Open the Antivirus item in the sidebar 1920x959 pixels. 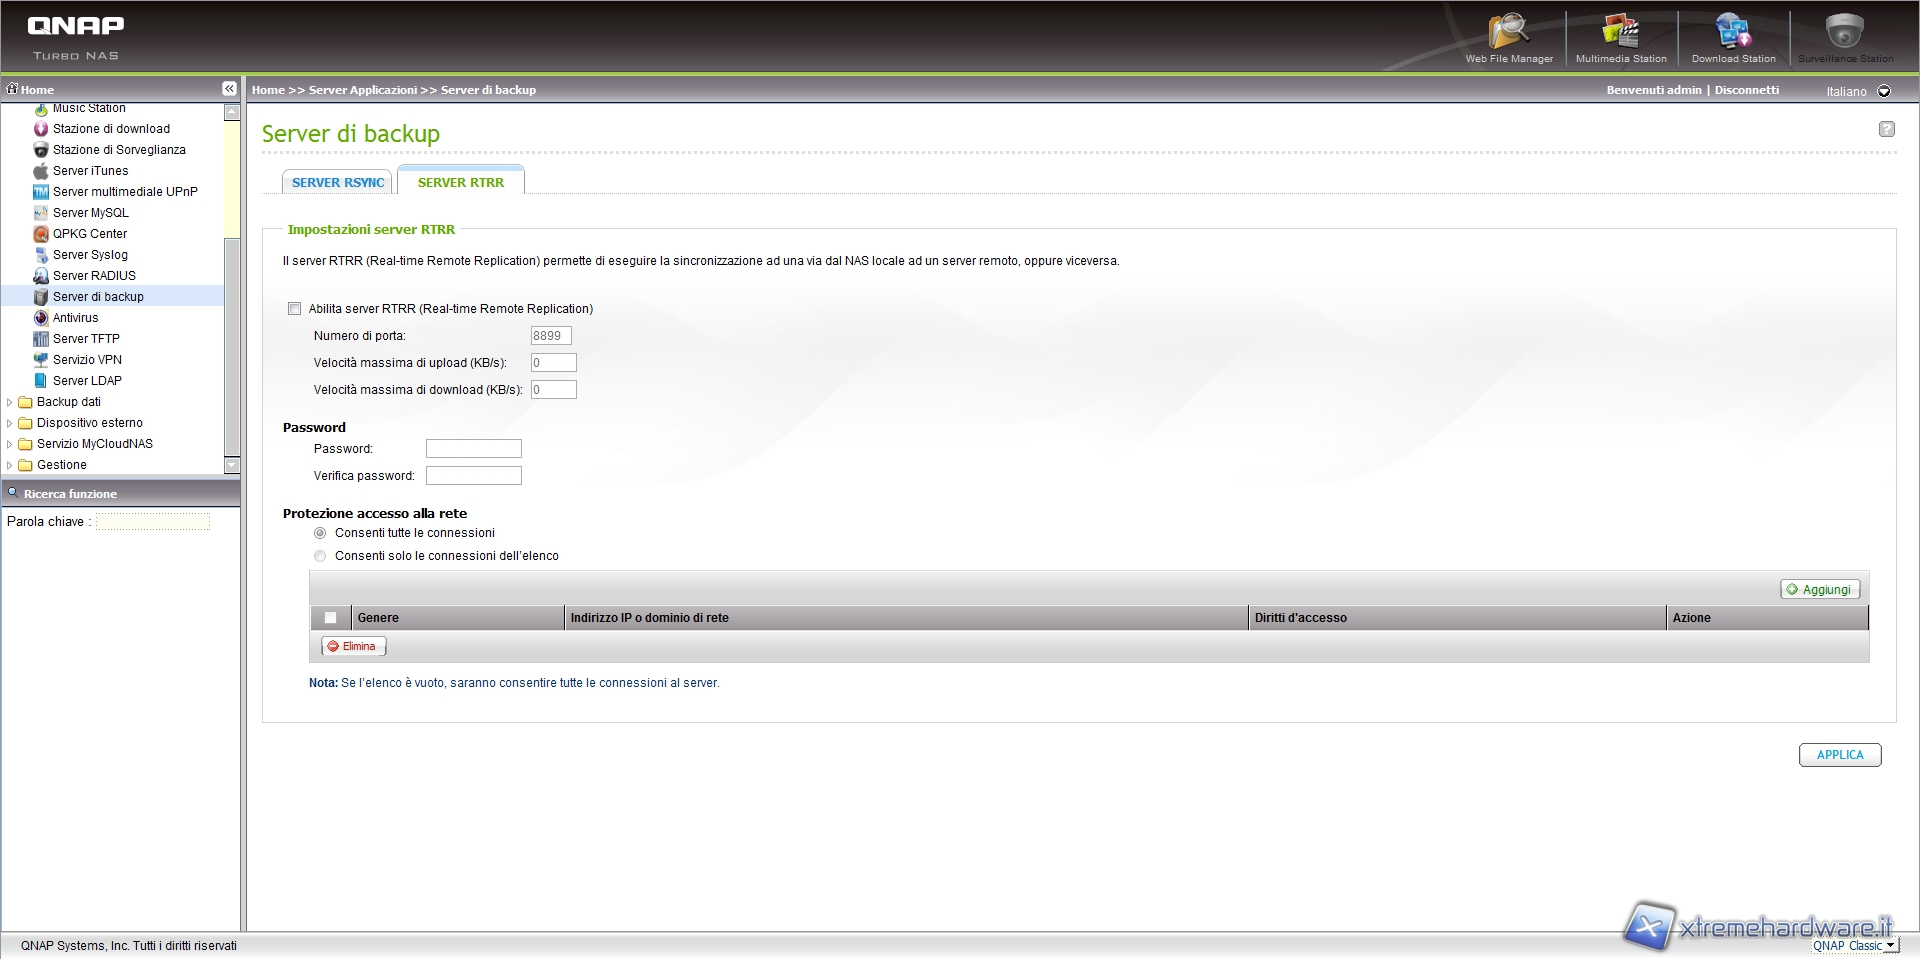click(x=75, y=318)
